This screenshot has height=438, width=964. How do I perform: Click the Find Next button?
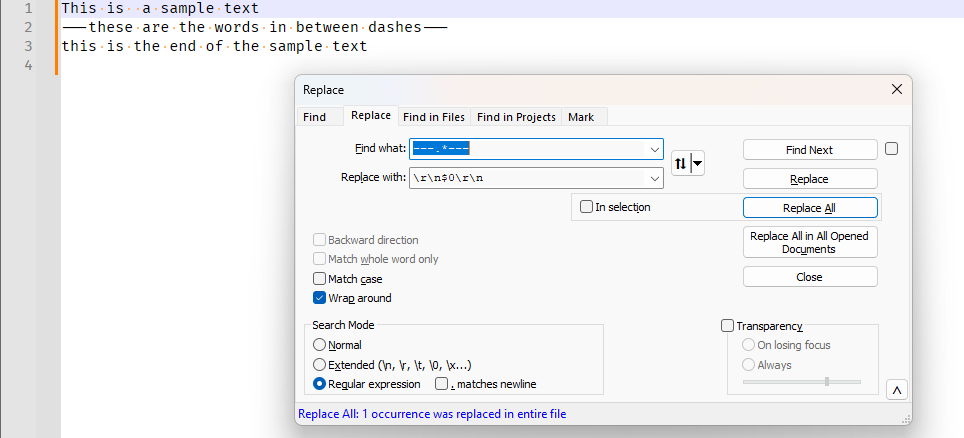click(810, 149)
